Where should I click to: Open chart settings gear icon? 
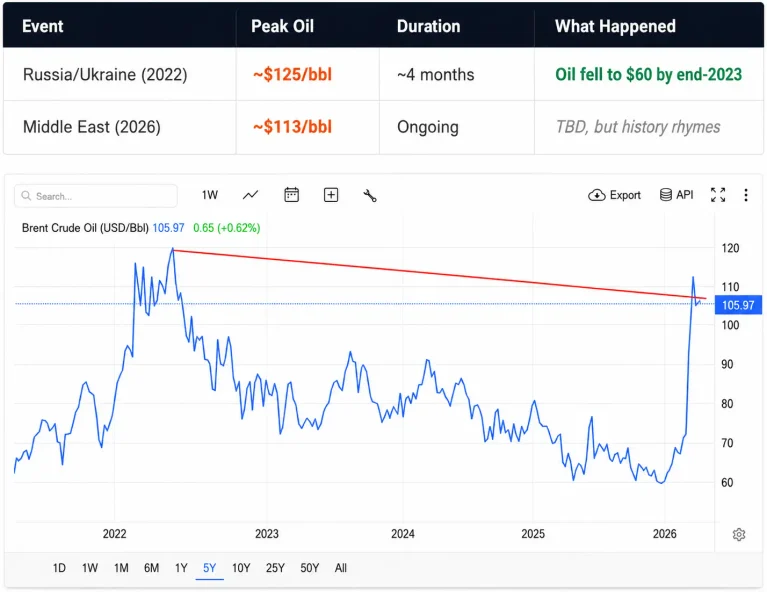(739, 534)
